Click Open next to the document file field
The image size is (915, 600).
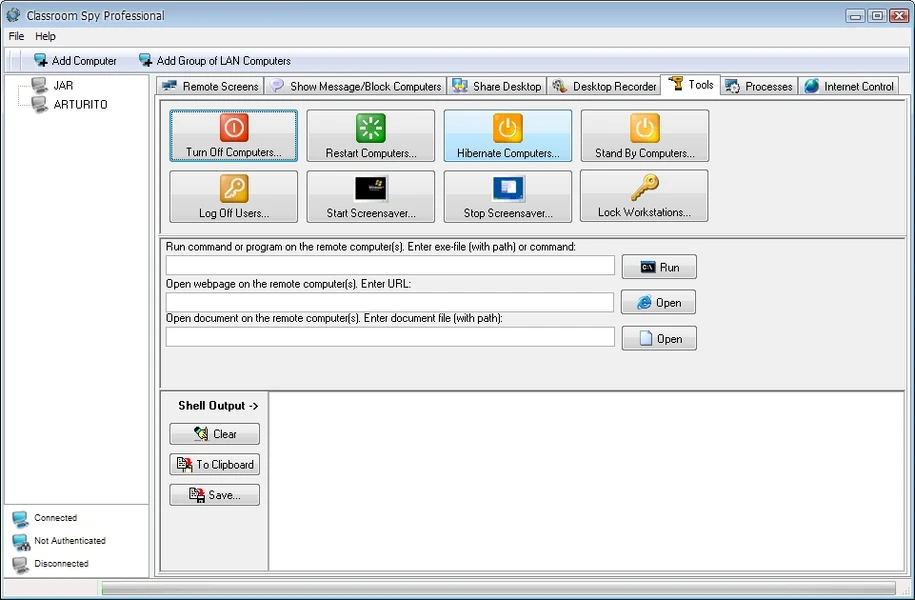(659, 339)
